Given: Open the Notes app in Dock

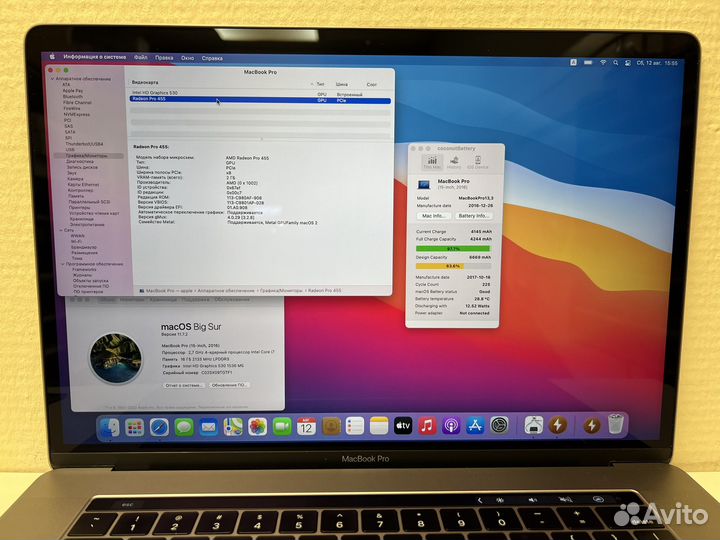Looking at the screenshot, I should (x=379, y=427).
